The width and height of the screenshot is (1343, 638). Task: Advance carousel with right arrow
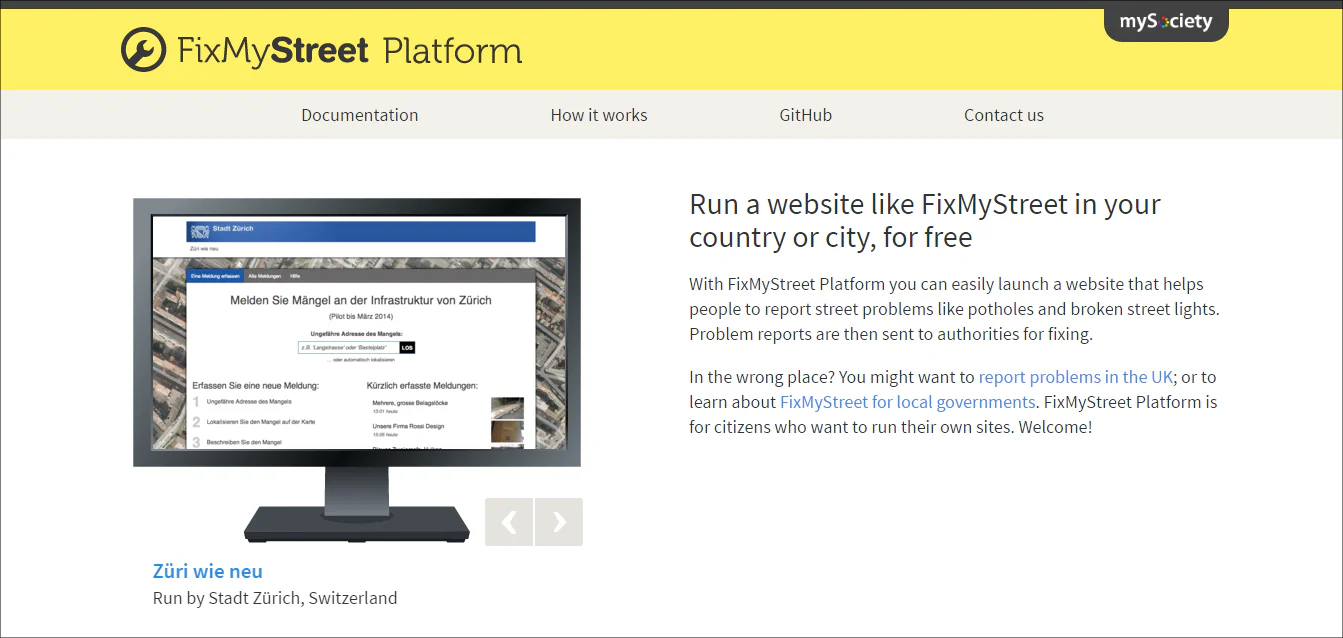coord(559,522)
